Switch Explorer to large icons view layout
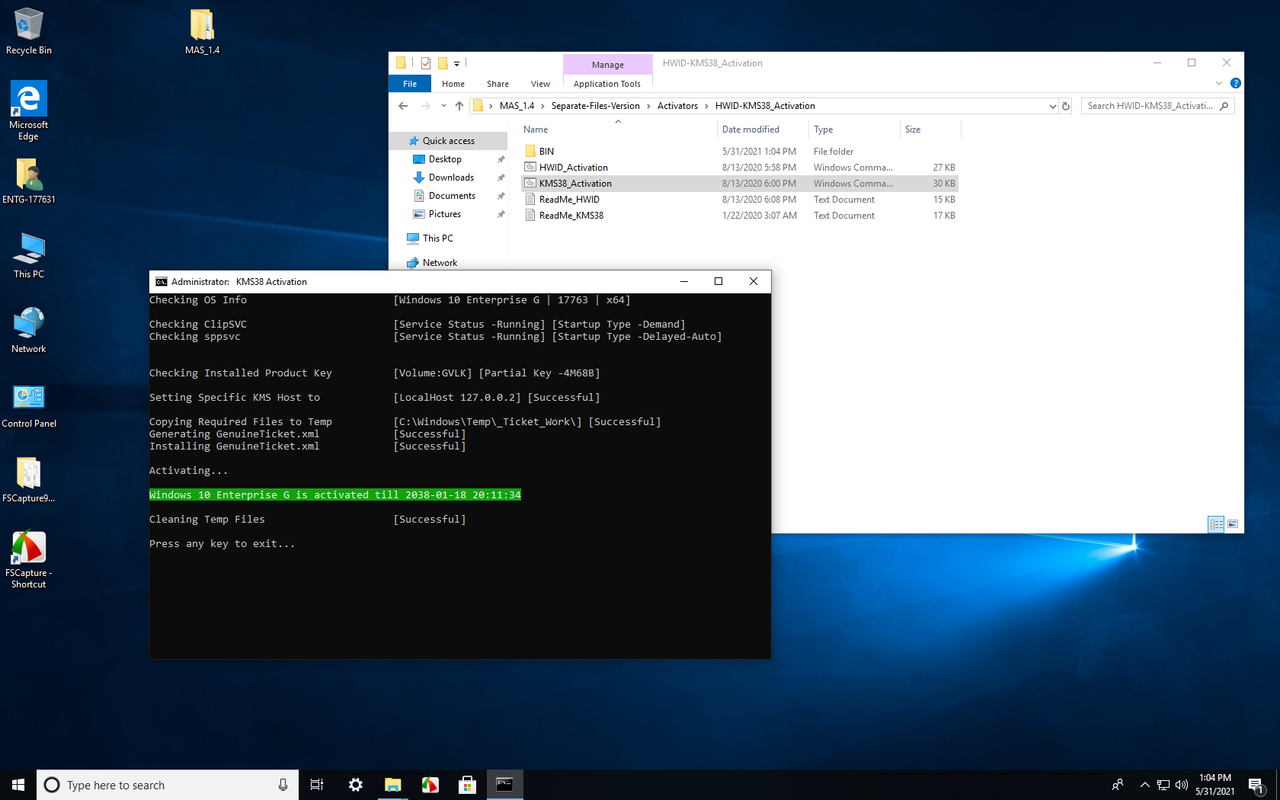The image size is (1280, 800). coord(1233,524)
